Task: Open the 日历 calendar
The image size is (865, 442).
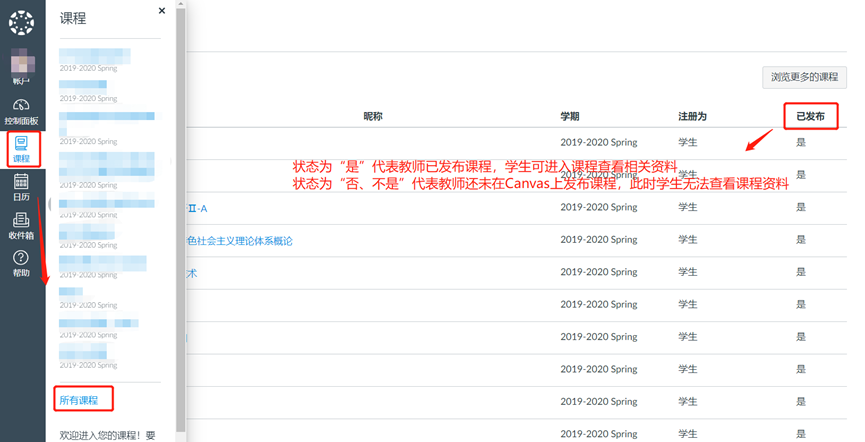Action: point(22,187)
